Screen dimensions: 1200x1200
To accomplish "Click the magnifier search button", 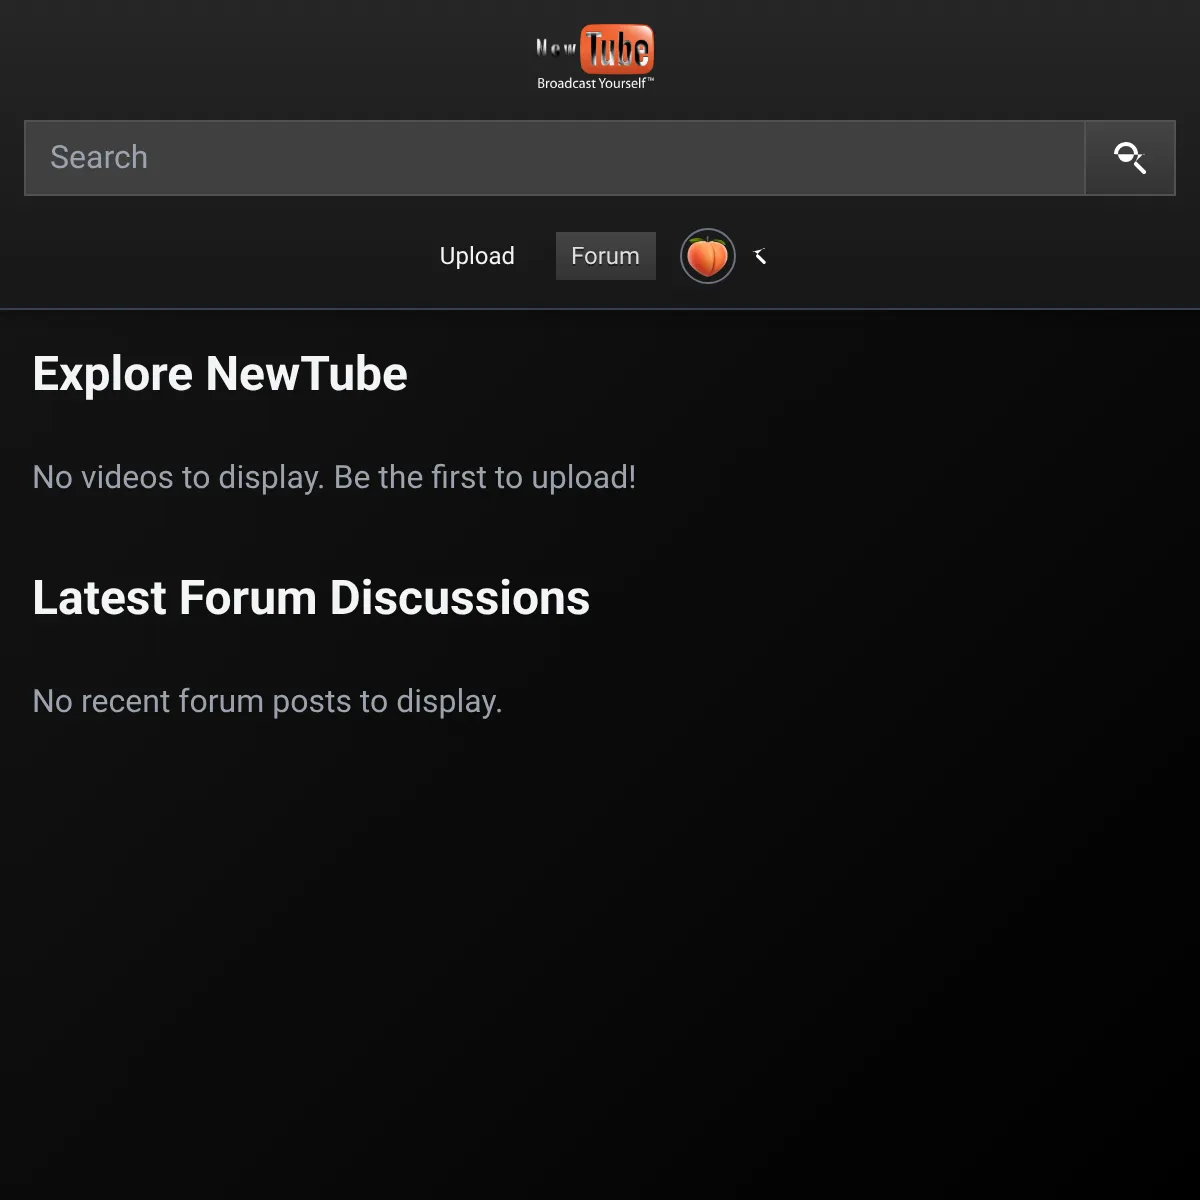I will tap(1130, 158).
